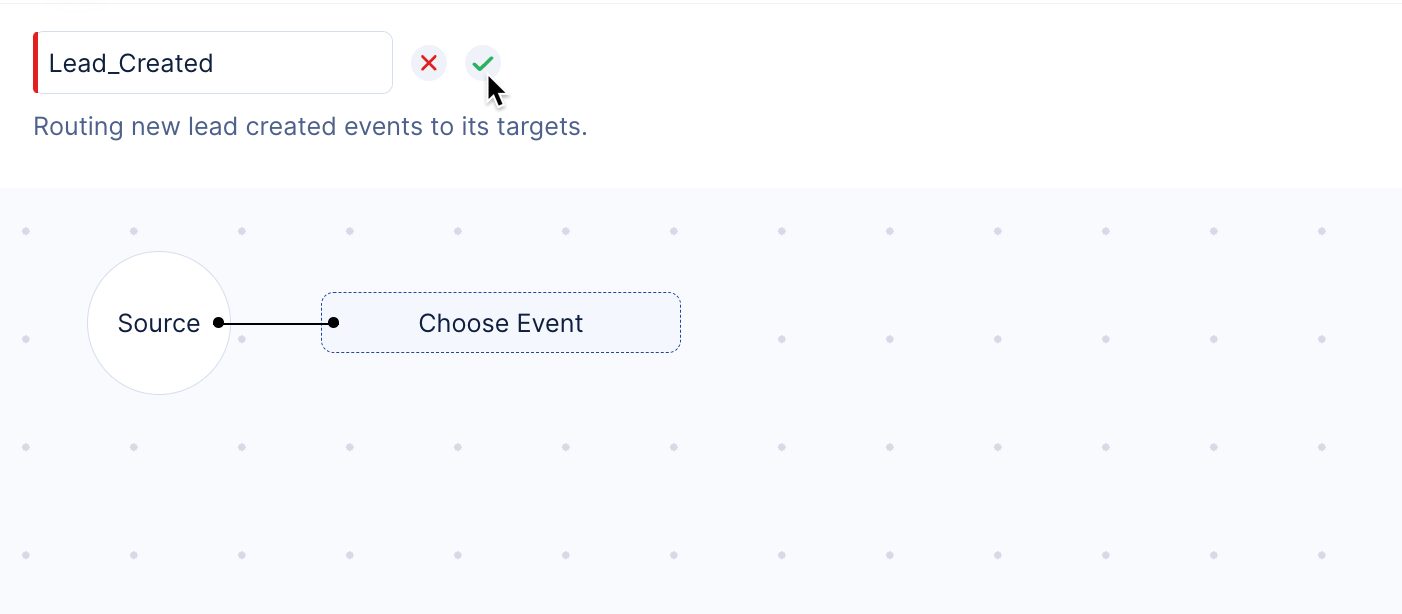
Task: Click the connector dot on Choose Event
Action: 334,323
